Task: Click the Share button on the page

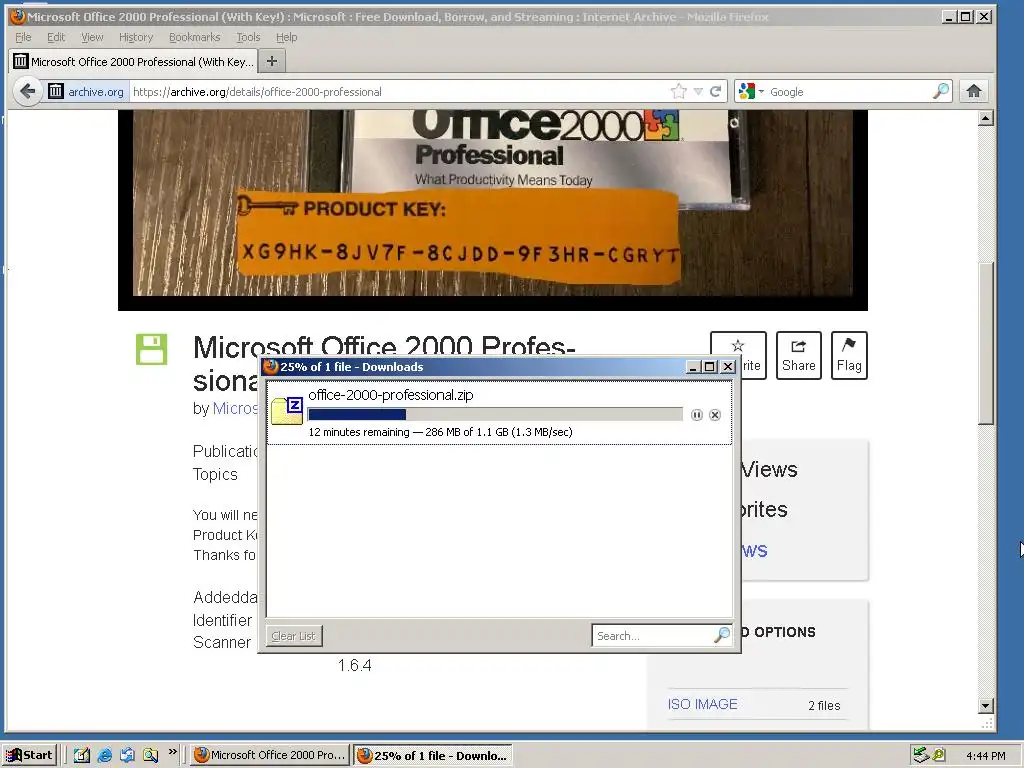Action: click(x=799, y=355)
